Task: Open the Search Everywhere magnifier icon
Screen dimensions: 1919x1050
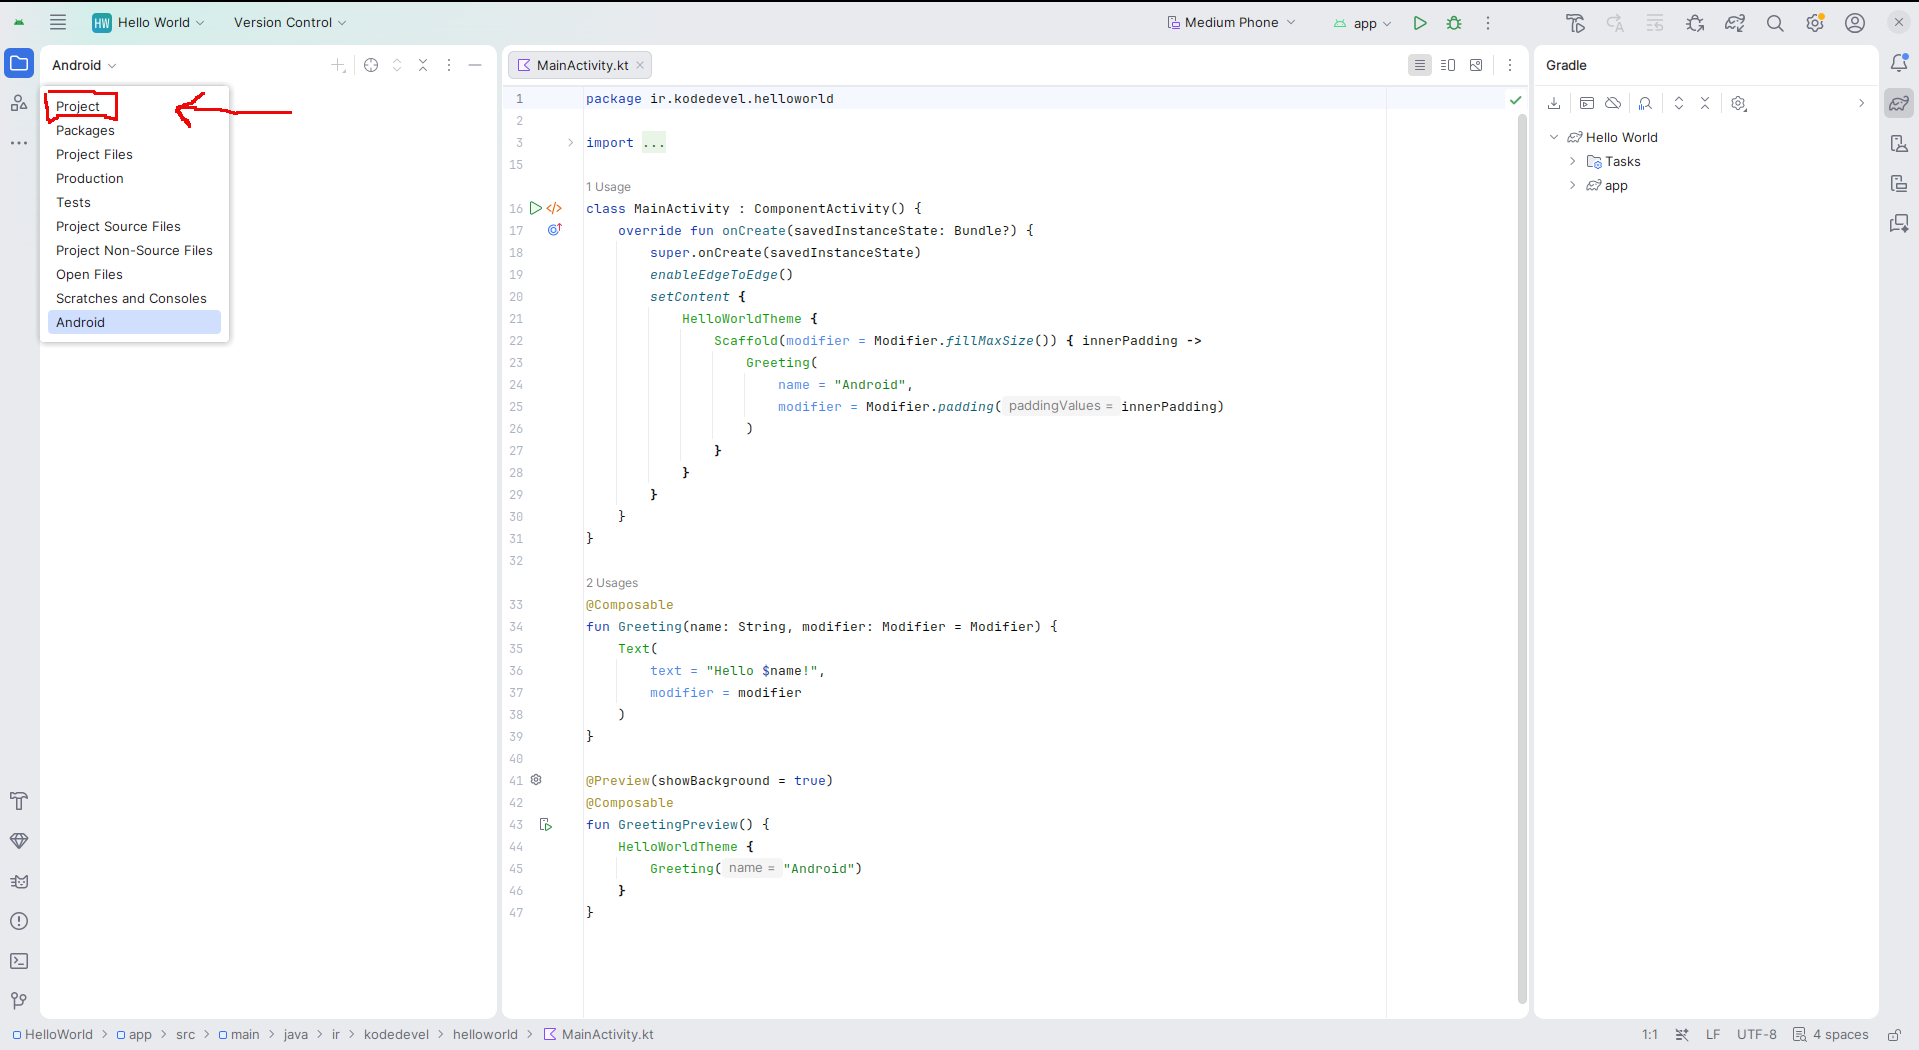Action: coord(1775,23)
